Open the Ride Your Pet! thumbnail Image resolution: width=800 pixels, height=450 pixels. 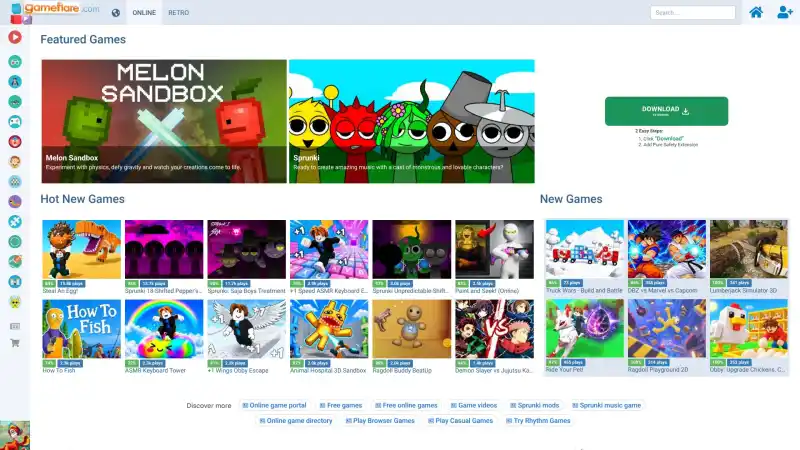pyautogui.click(x=585, y=328)
